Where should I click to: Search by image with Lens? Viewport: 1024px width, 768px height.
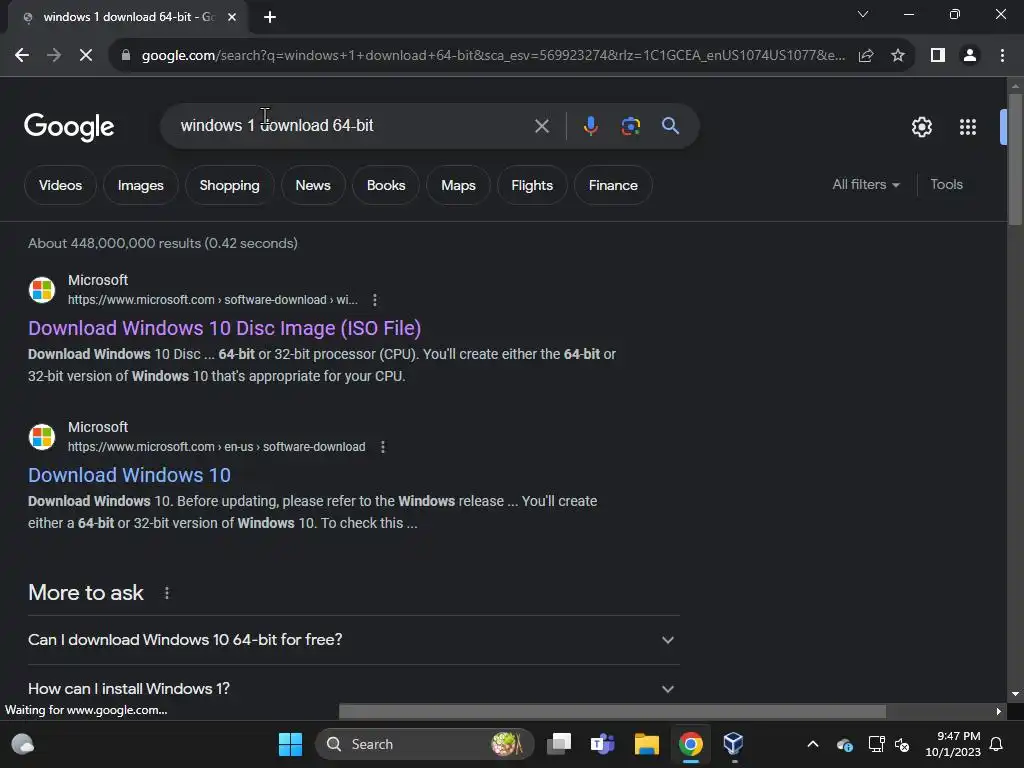tap(630, 126)
